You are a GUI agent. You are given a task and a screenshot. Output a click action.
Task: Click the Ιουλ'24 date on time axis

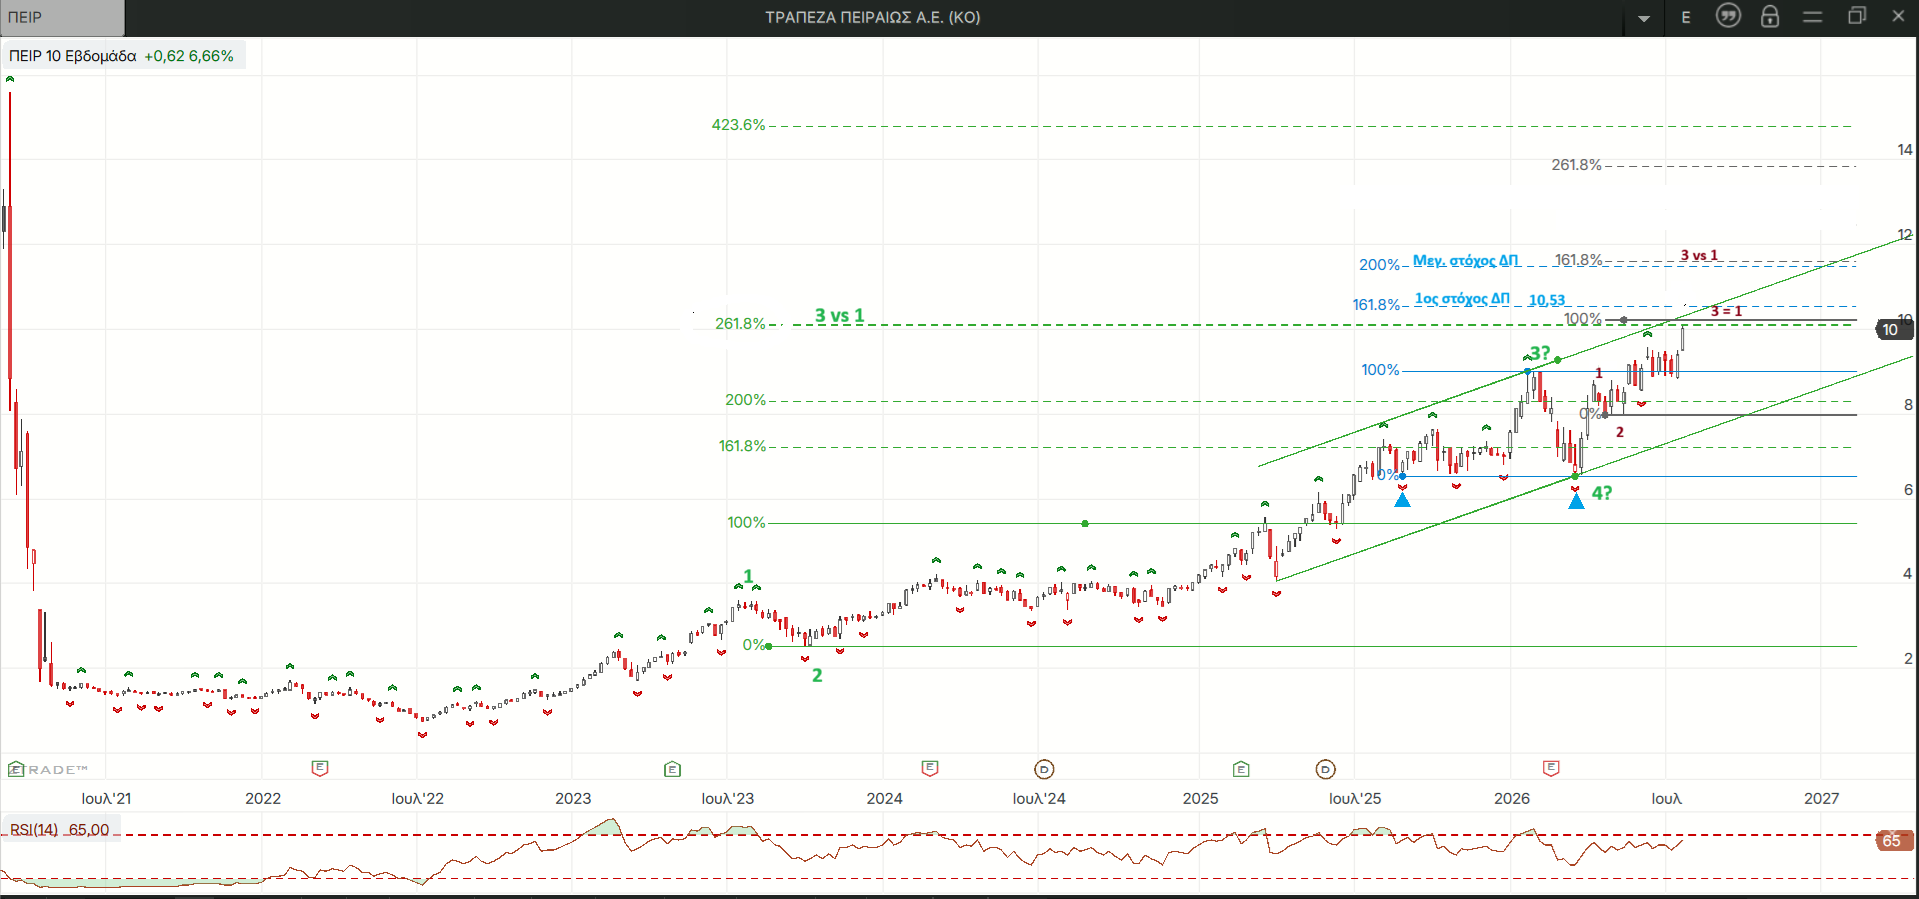pyautogui.click(x=1039, y=799)
